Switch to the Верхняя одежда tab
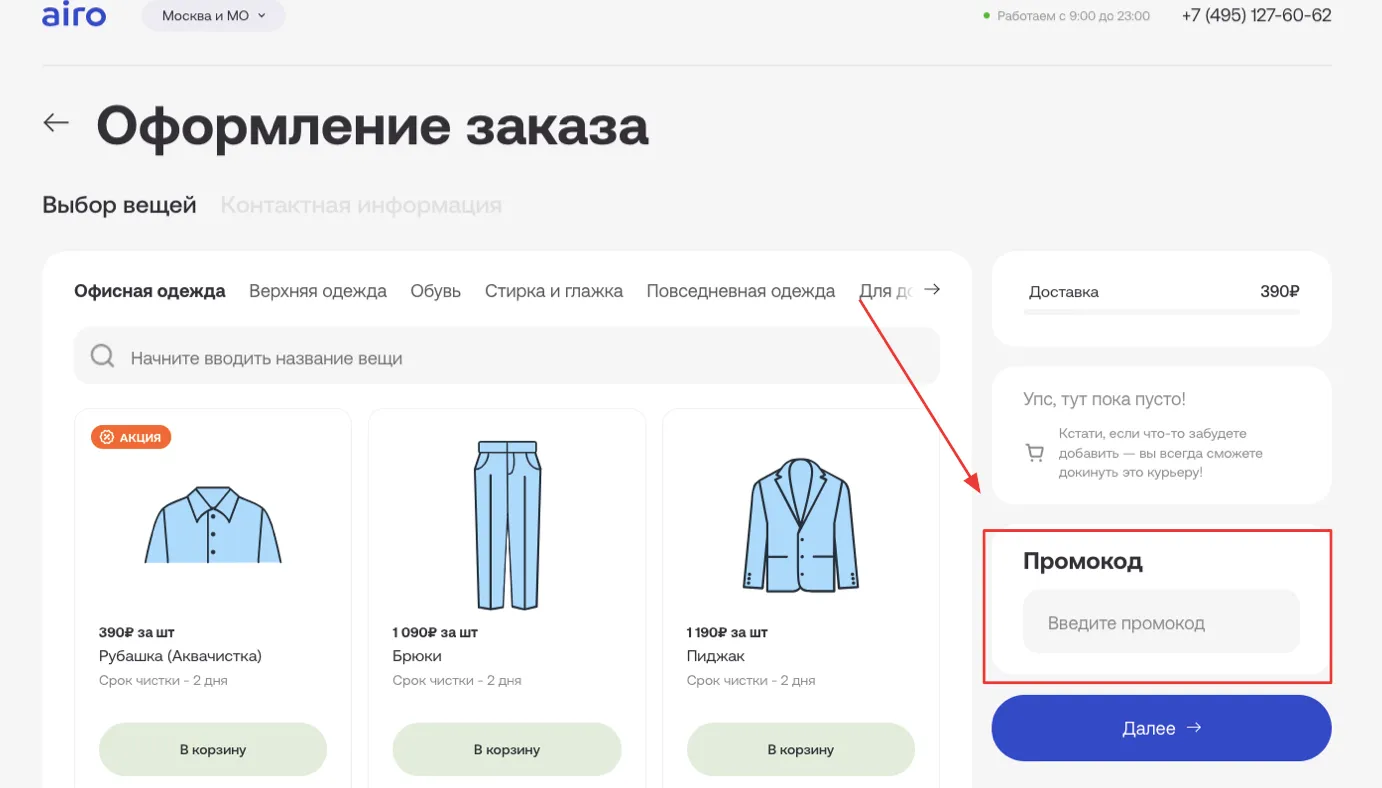The width and height of the screenshot is (1382, 788). click(318, 291)
